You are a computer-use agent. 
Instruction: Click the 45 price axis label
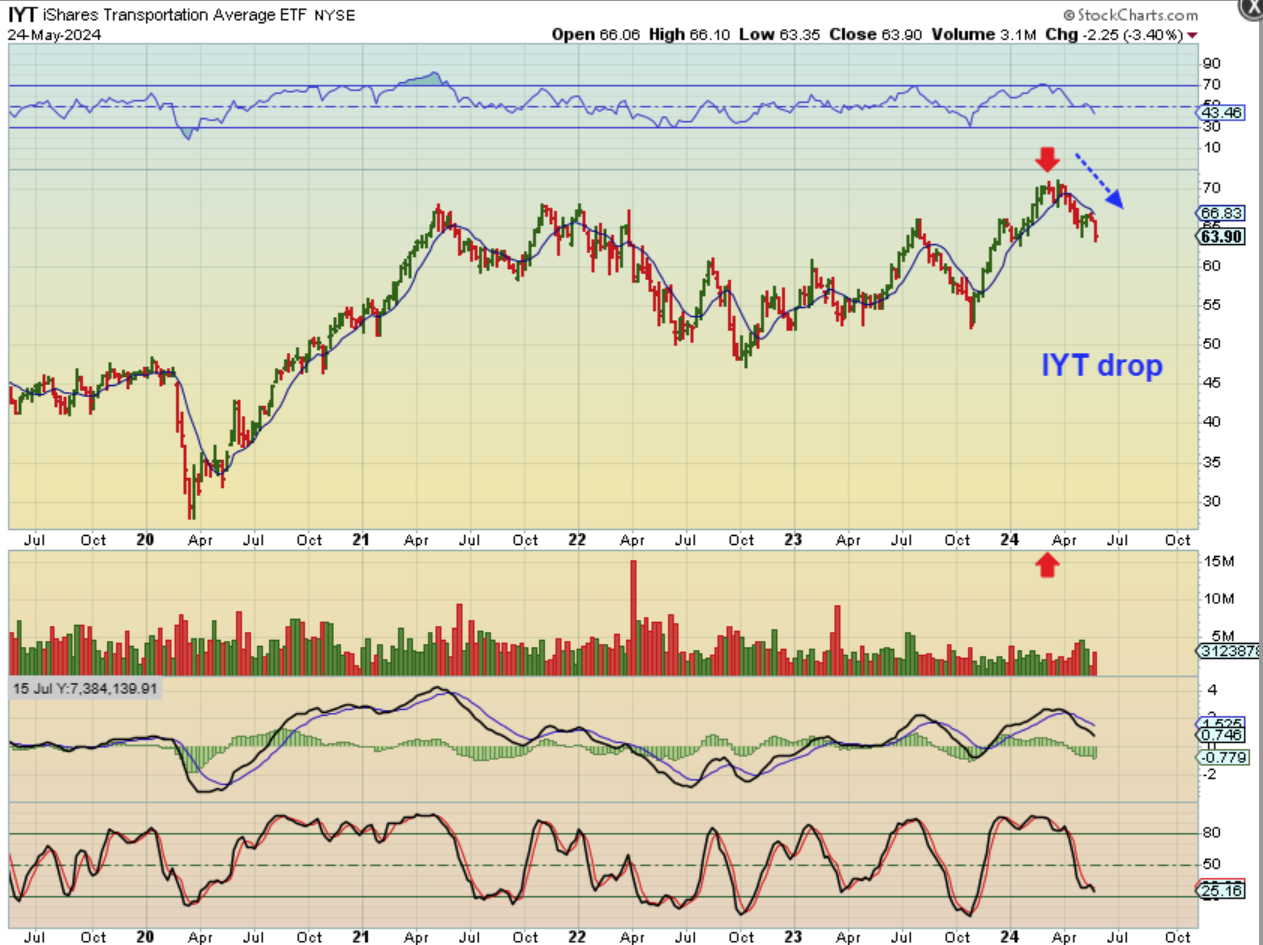(x=1211, y=382)
